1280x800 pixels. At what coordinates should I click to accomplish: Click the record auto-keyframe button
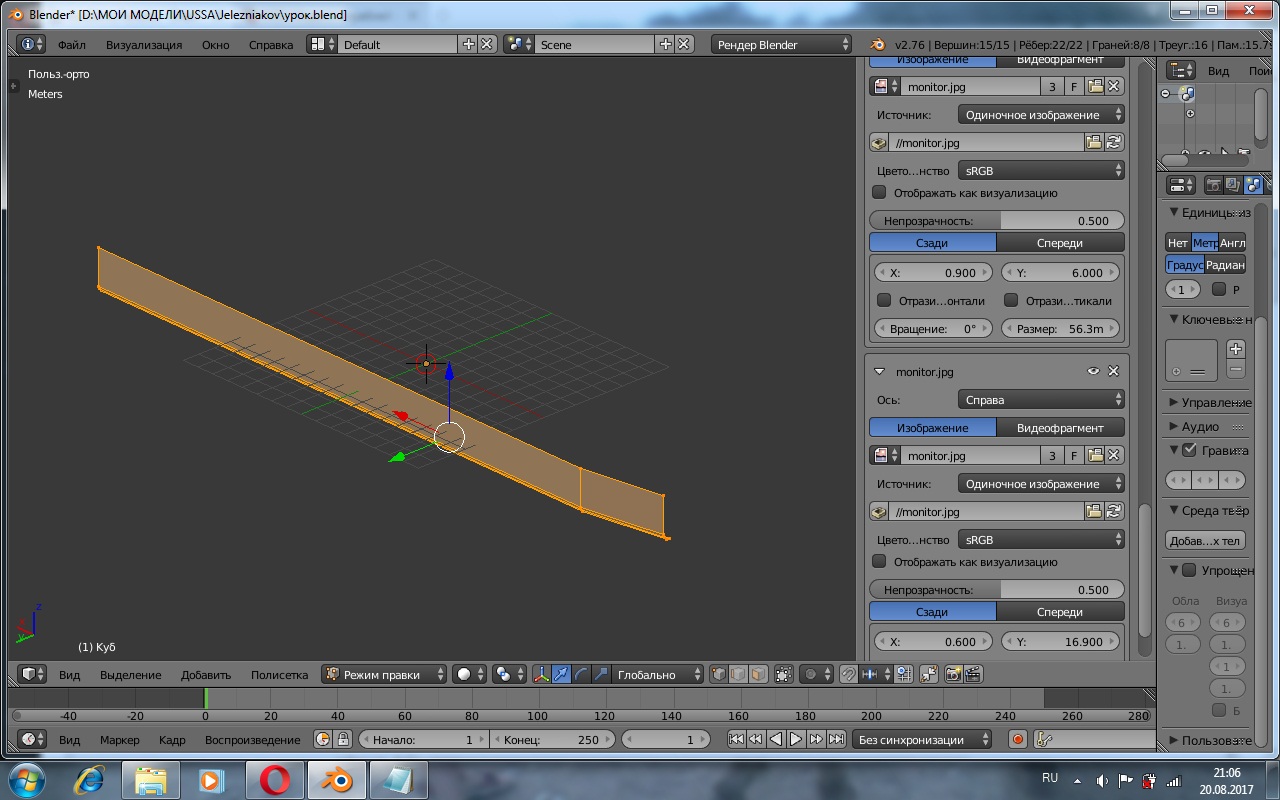pyautogui.click(x=1018, y=740)
